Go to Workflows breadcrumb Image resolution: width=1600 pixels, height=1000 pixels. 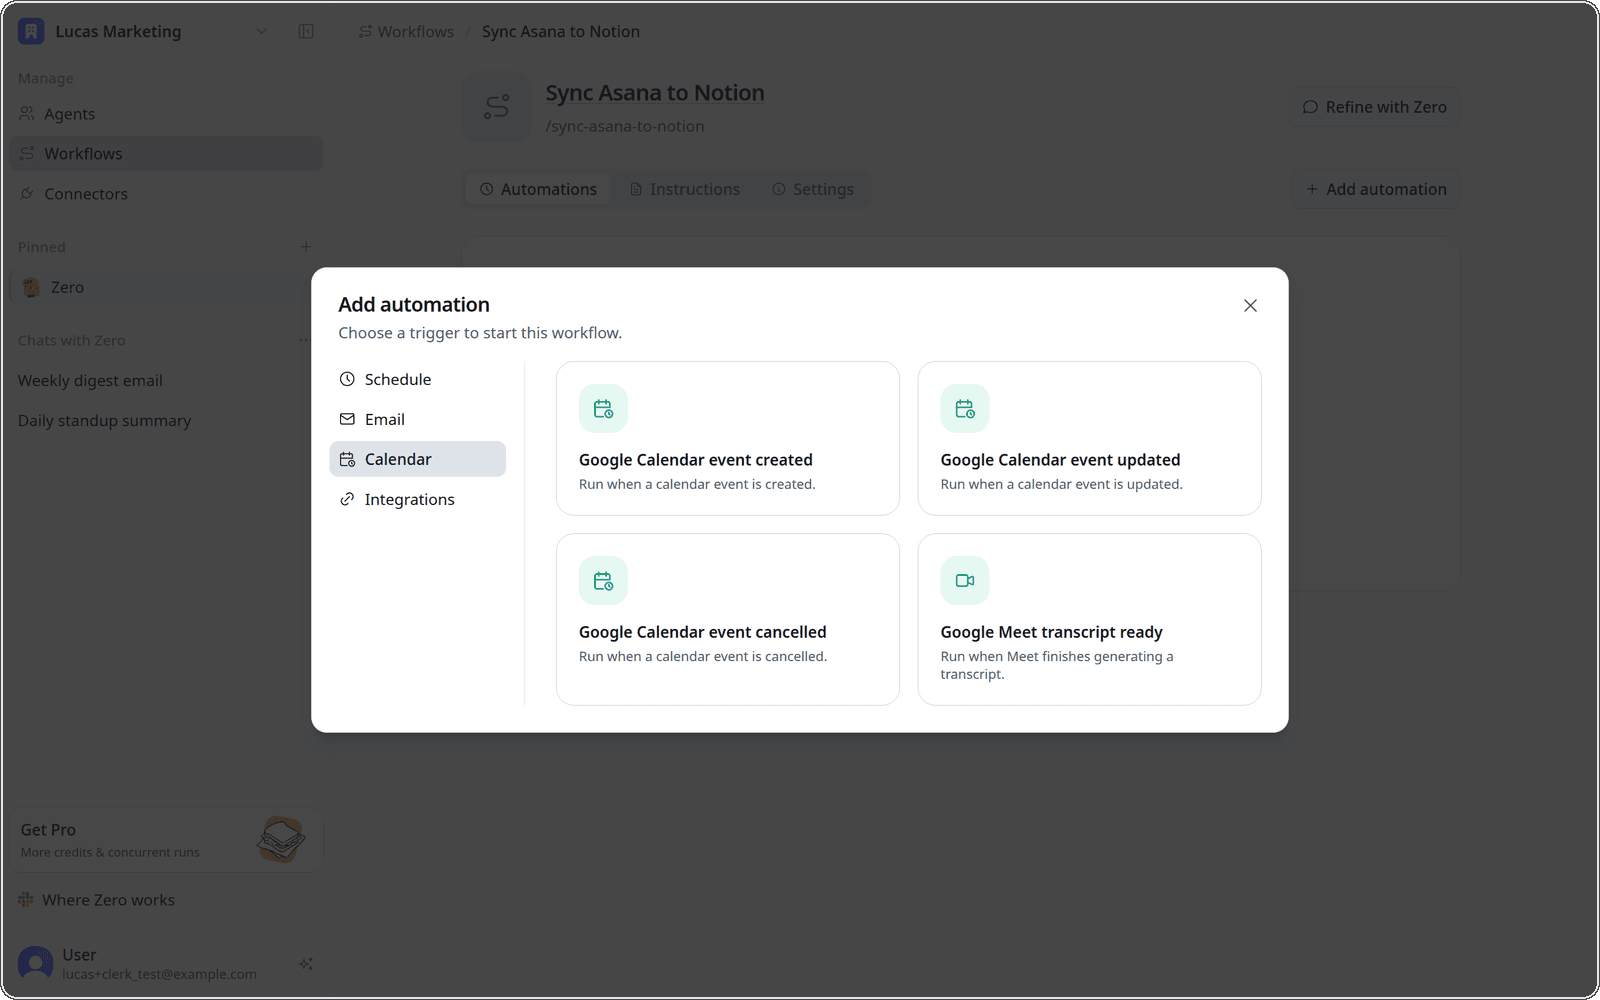[x=406, y=32]
